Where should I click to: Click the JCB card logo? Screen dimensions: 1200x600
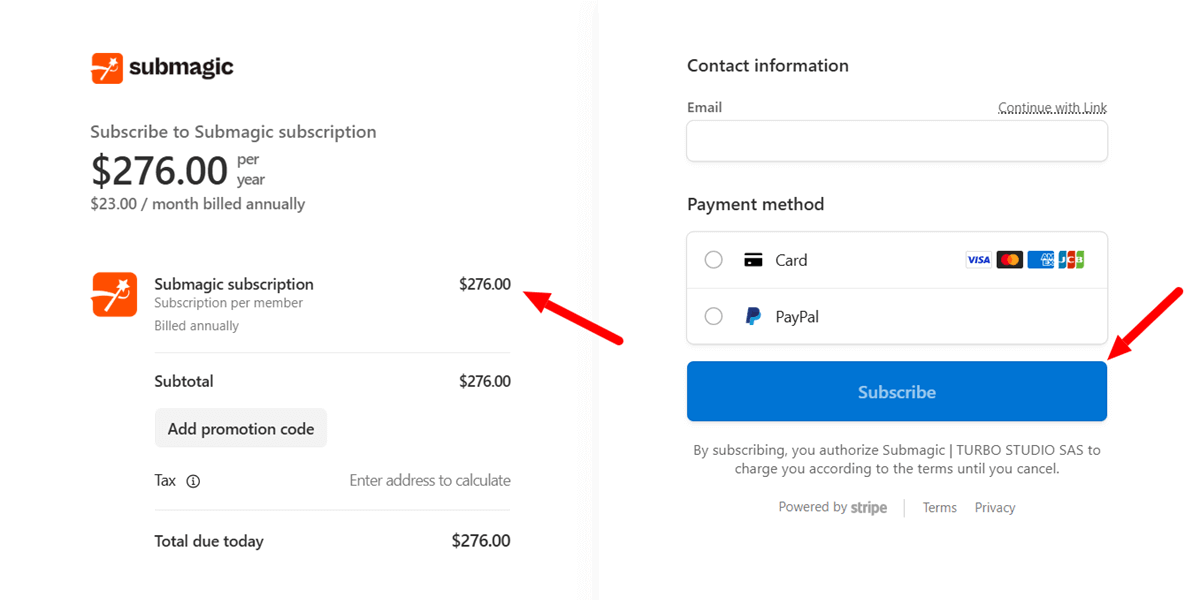1071,260
